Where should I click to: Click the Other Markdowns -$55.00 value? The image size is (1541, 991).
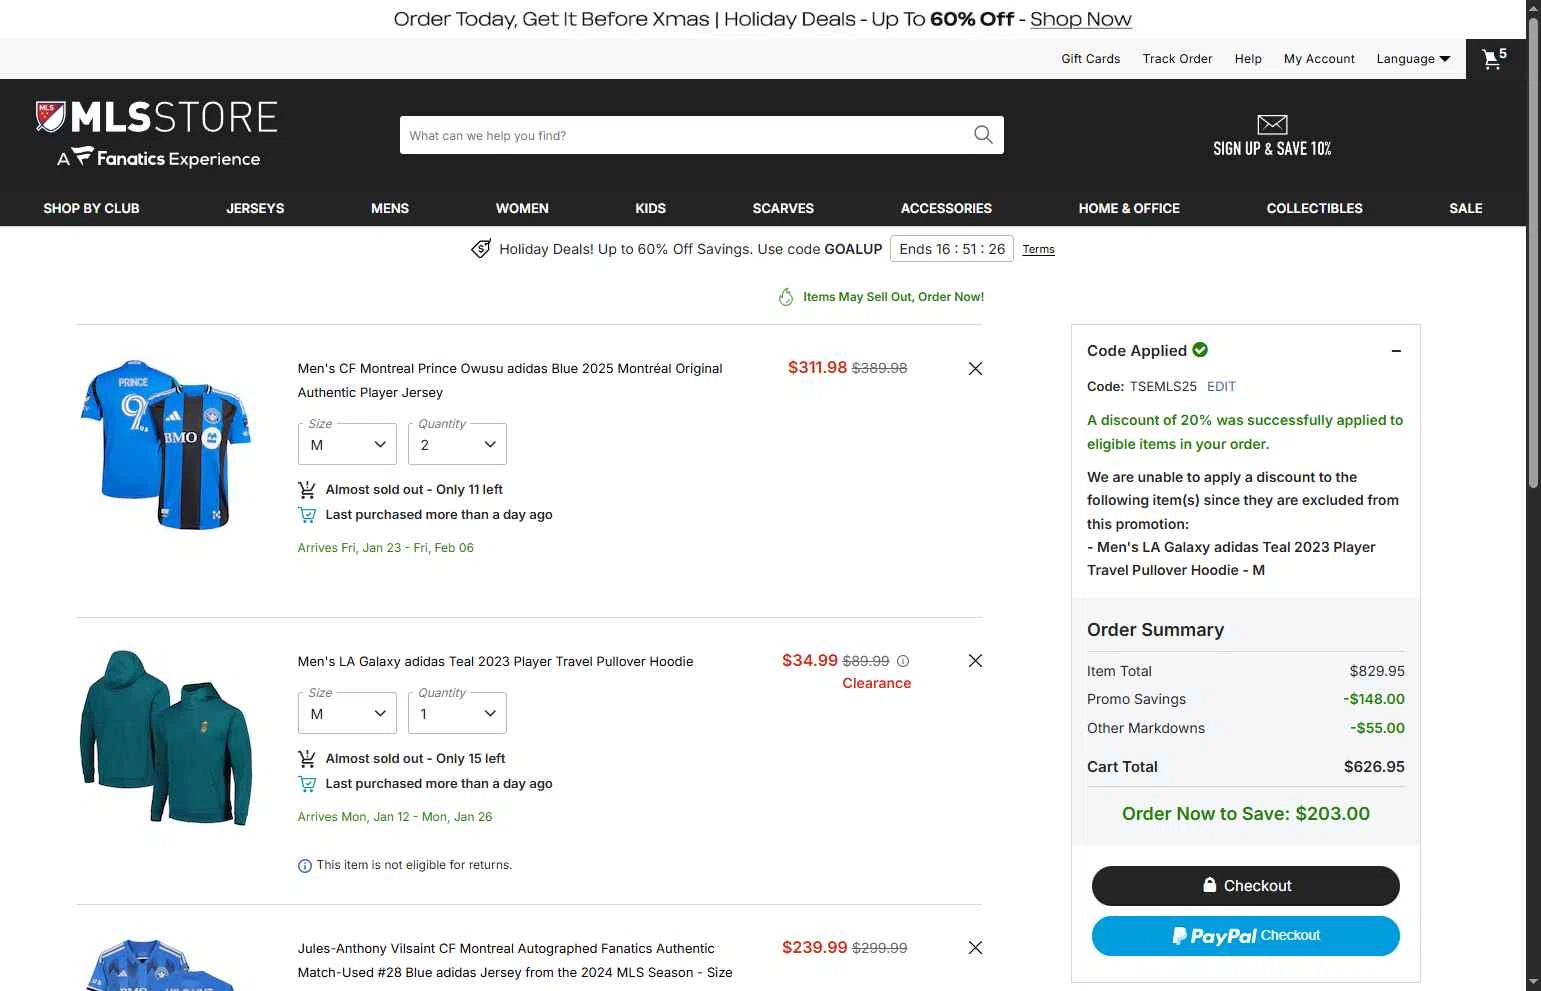pyautogui.click(x=1377, y=729)
